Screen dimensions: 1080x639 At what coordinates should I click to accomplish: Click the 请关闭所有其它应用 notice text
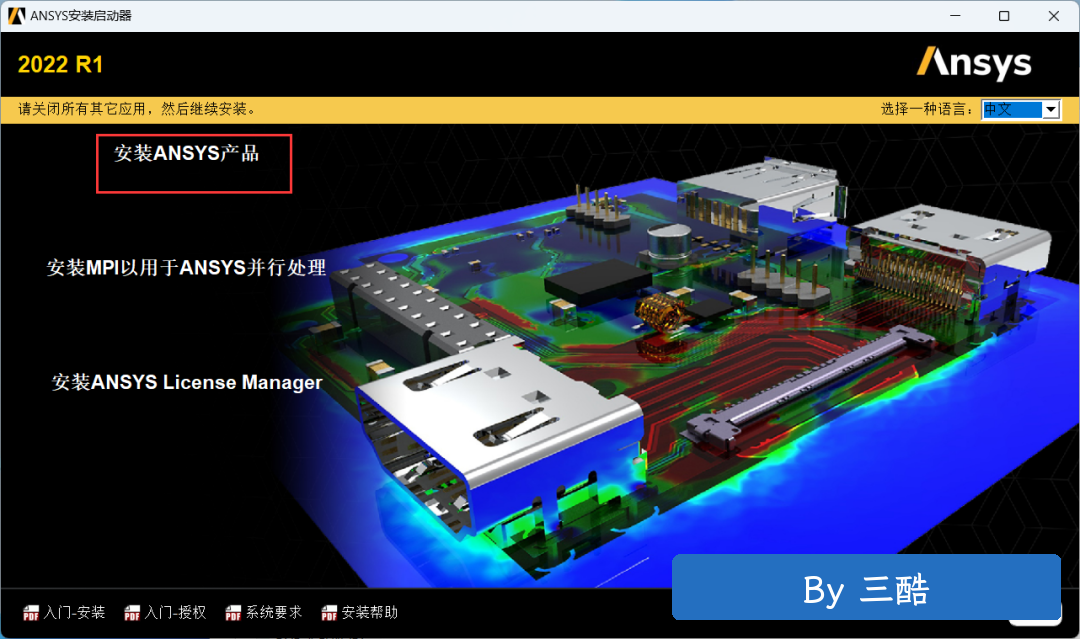pyautogui.click(x=137, y=109)
